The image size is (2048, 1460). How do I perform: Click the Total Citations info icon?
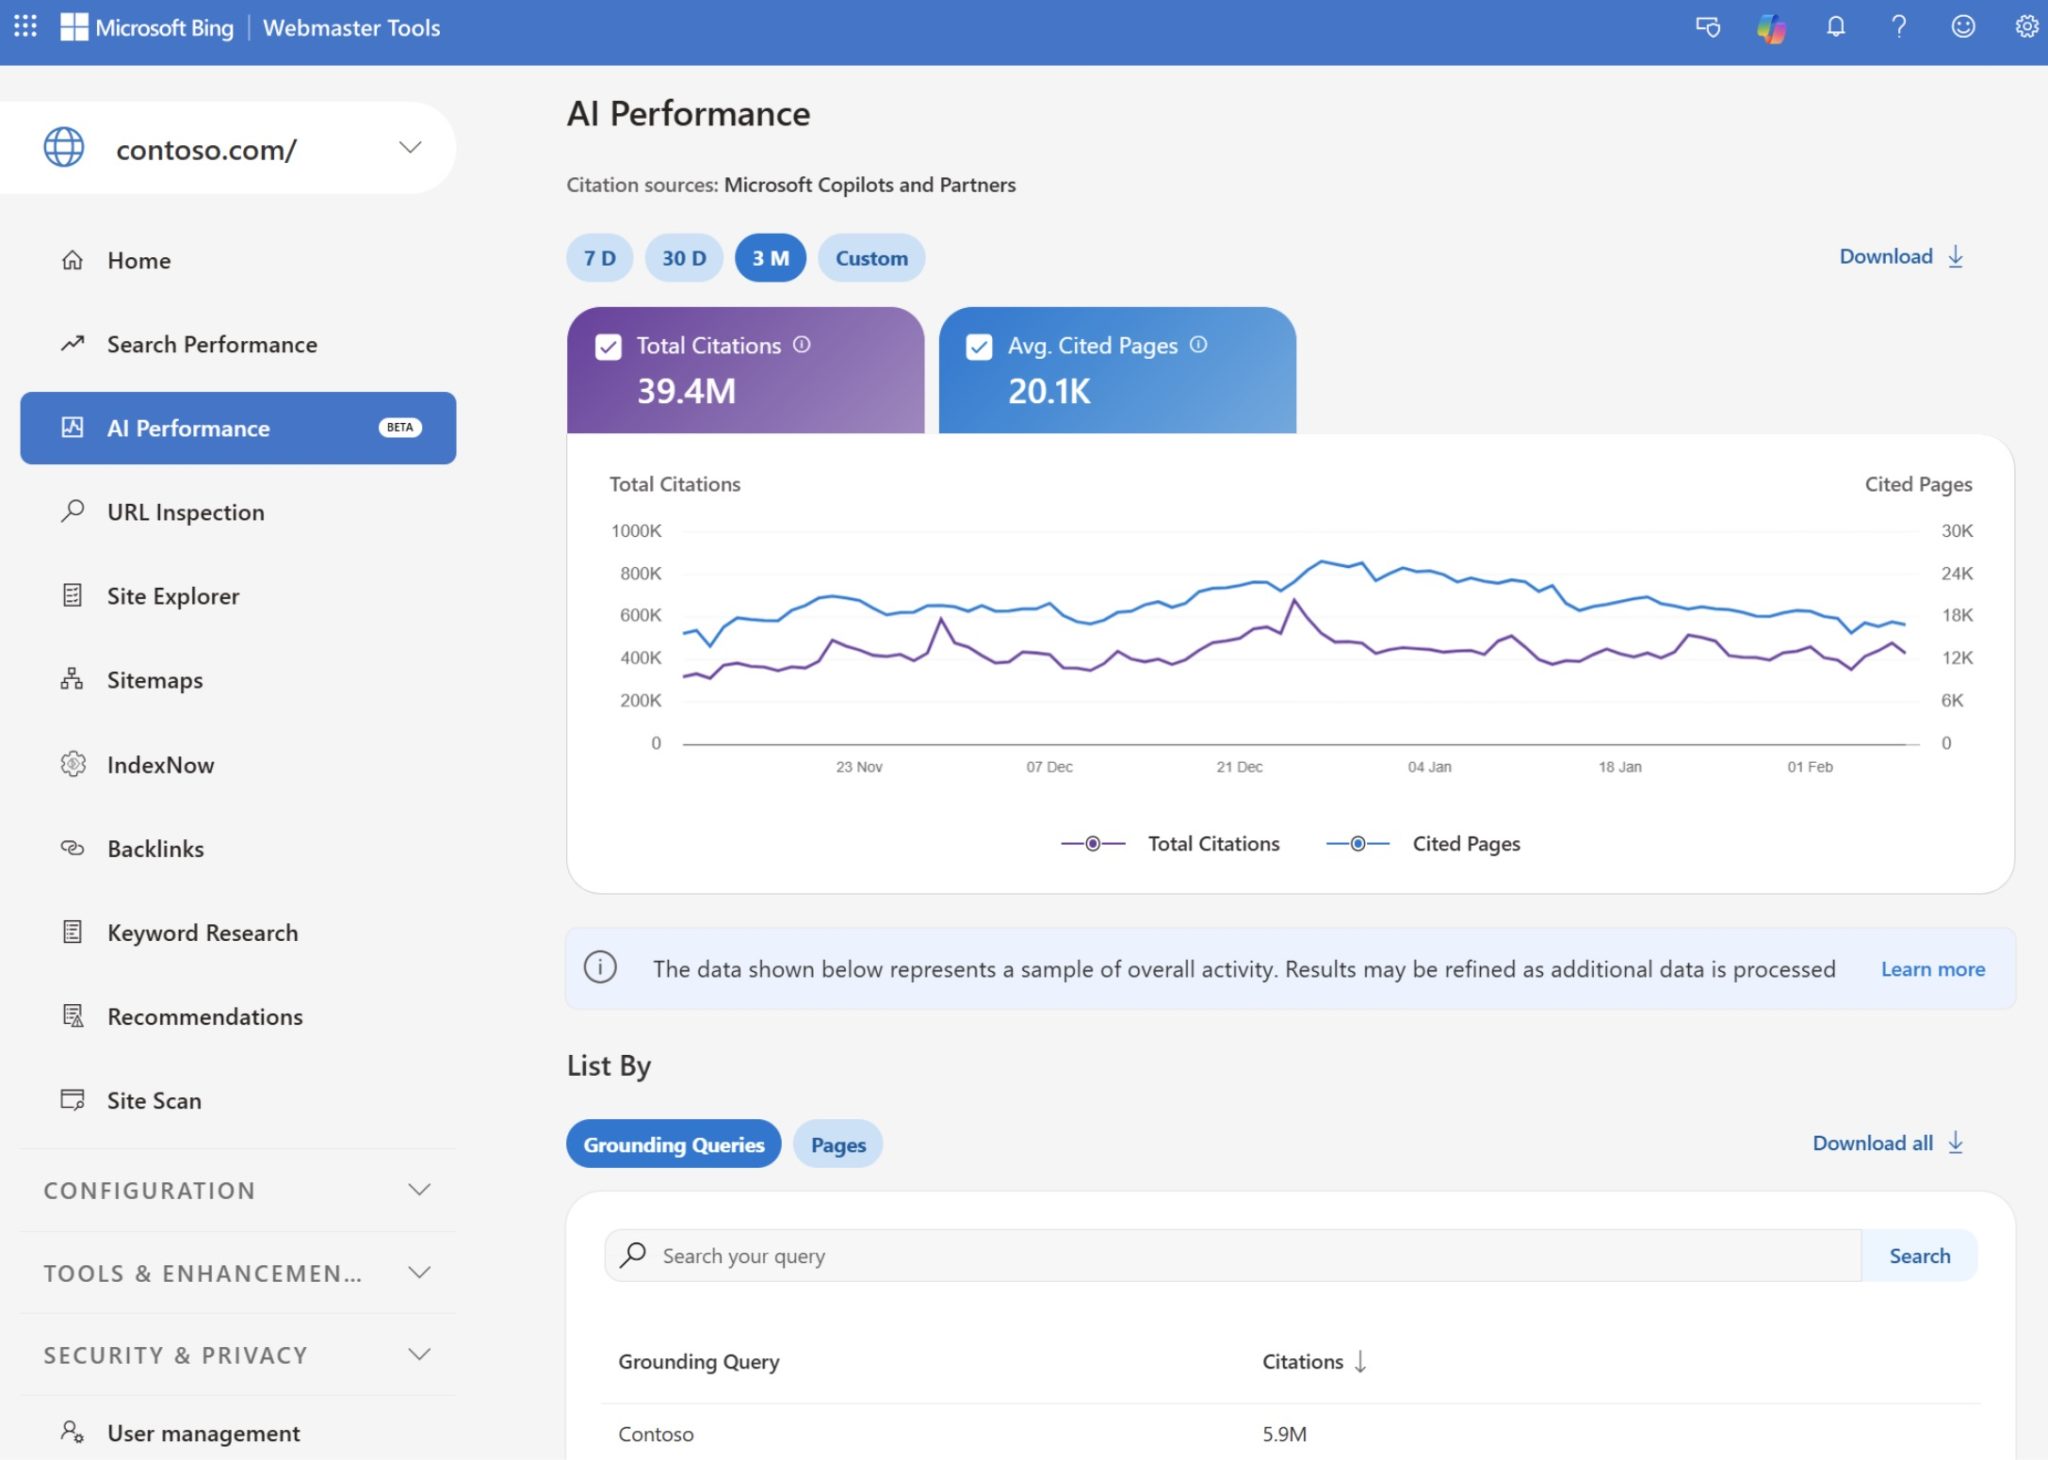pyautogui.click(x=802, y=345)
